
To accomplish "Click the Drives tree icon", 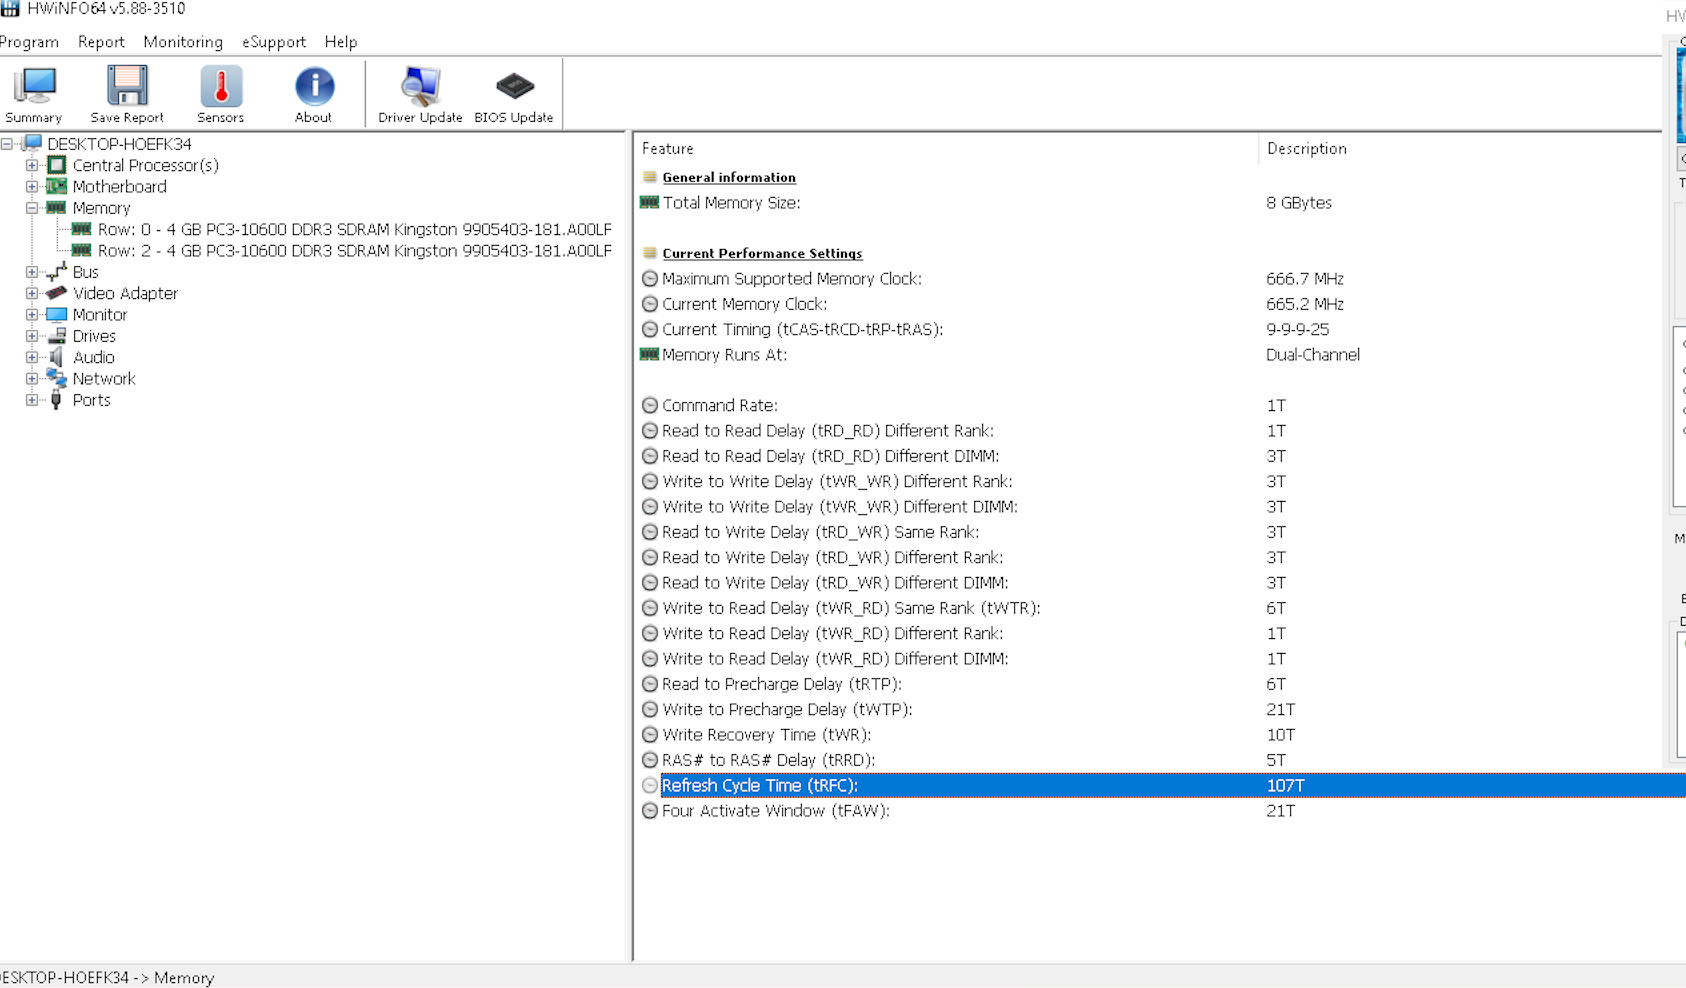I will click(x=57, y=336).
